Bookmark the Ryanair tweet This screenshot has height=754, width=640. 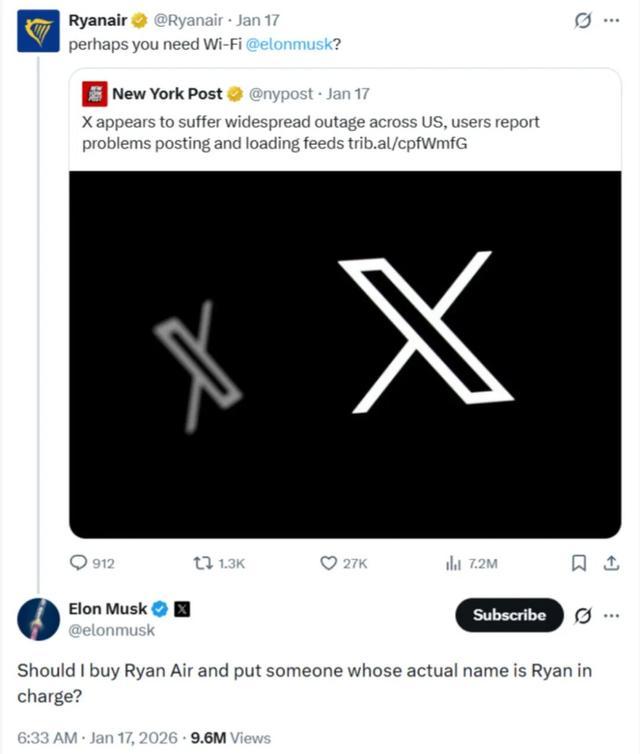(x=578, y=564)
